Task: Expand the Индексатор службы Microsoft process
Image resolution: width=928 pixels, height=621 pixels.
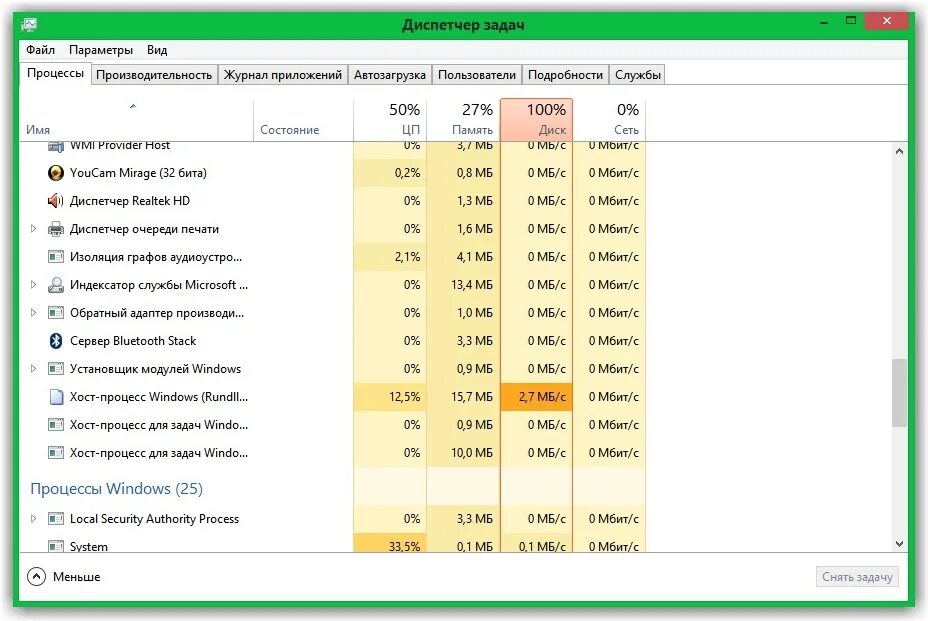Action: 33,285
